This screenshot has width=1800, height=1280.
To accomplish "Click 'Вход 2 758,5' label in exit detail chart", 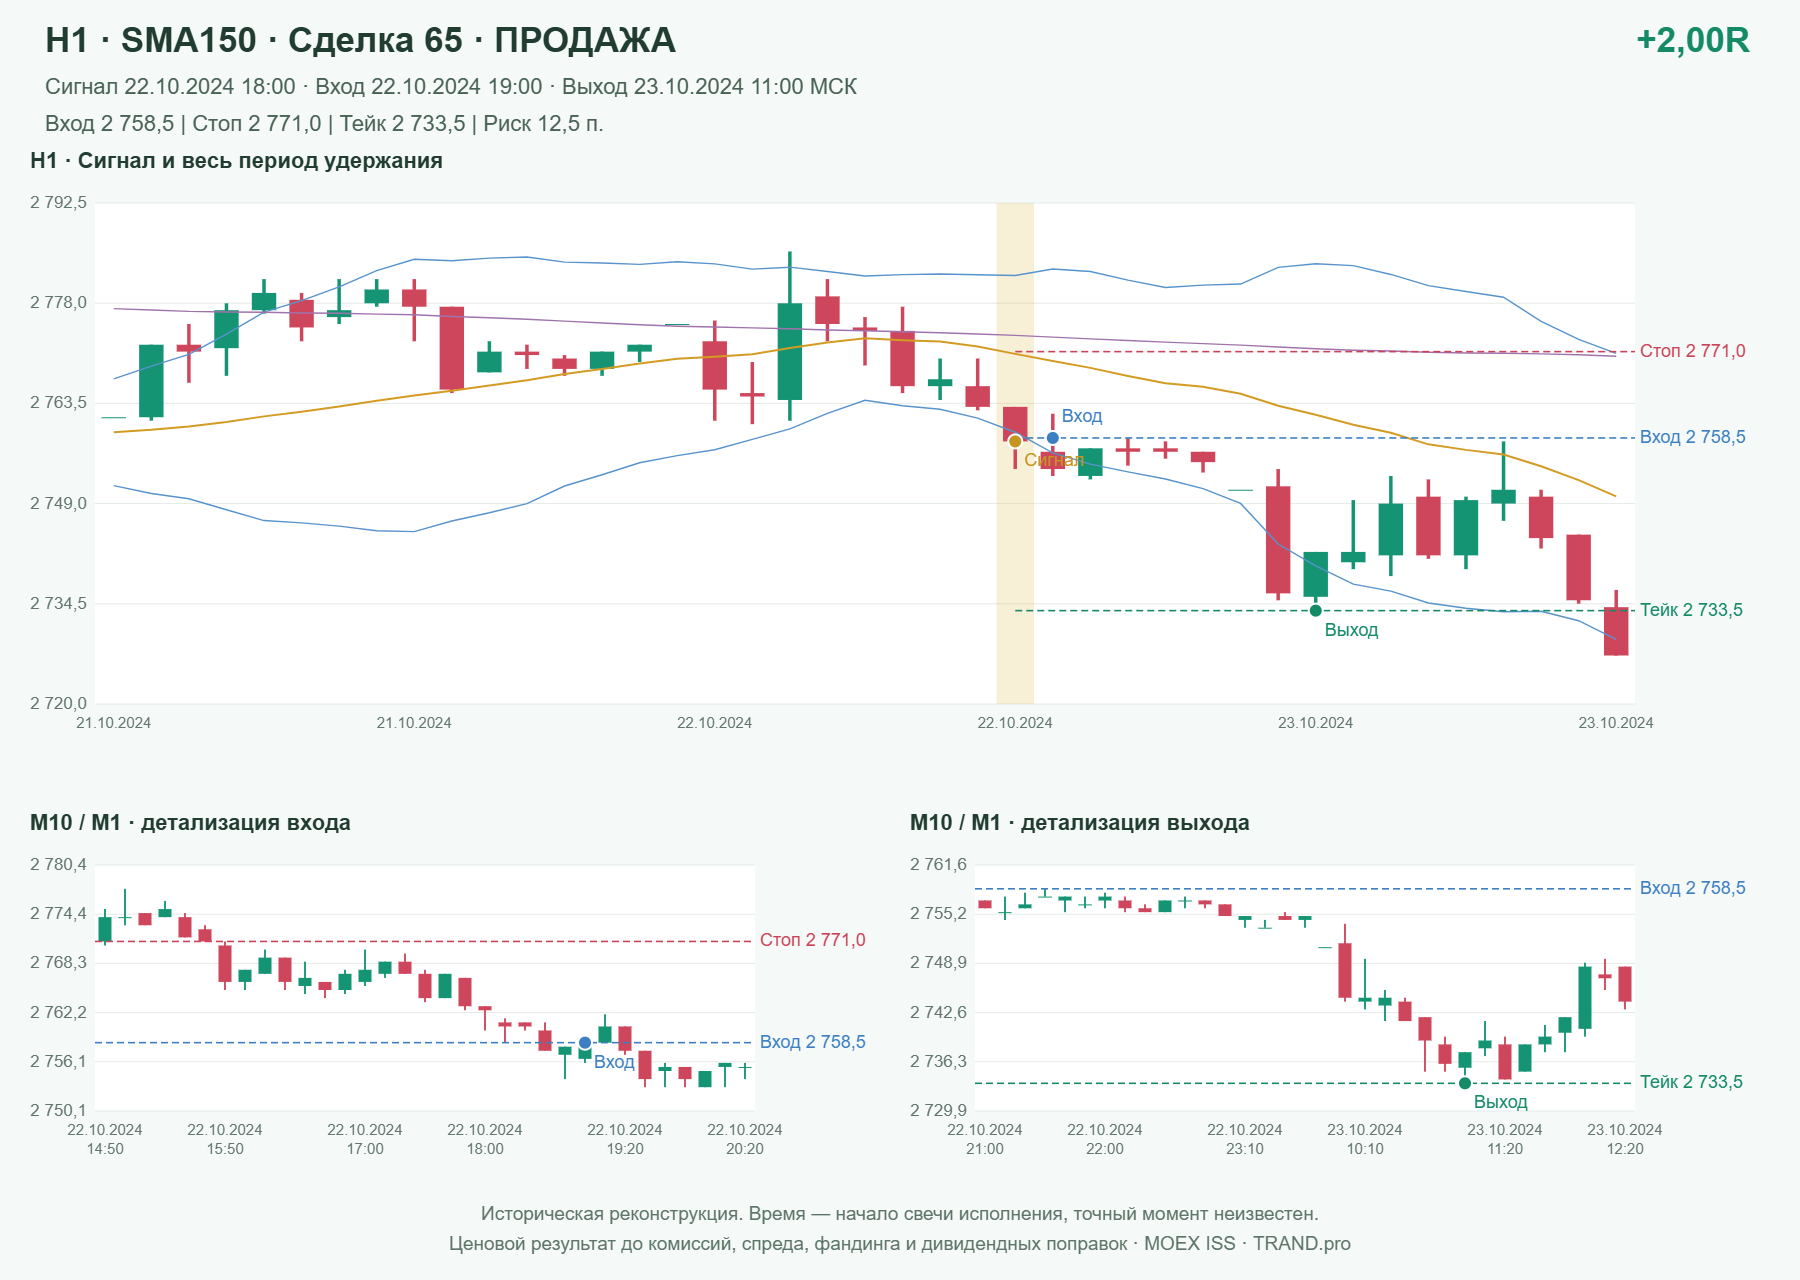I will [x=1692, y=888].
